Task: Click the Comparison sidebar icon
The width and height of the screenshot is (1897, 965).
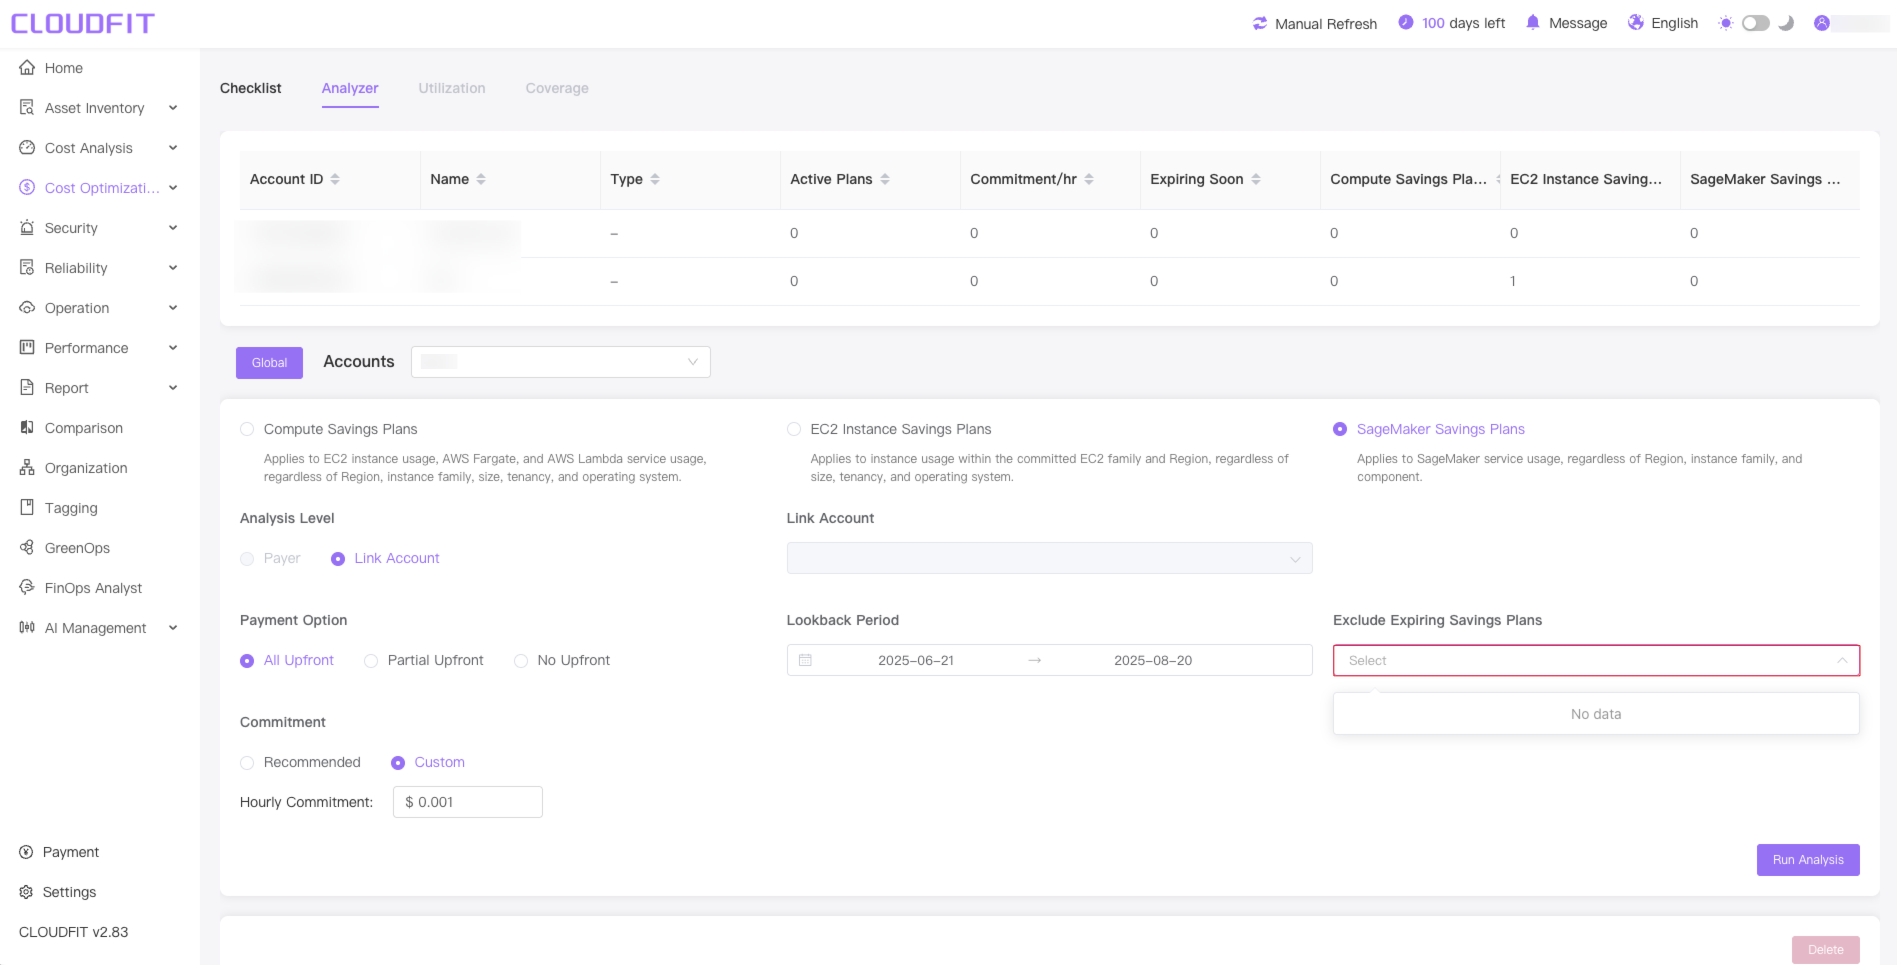Action: (x=27, y=428)
